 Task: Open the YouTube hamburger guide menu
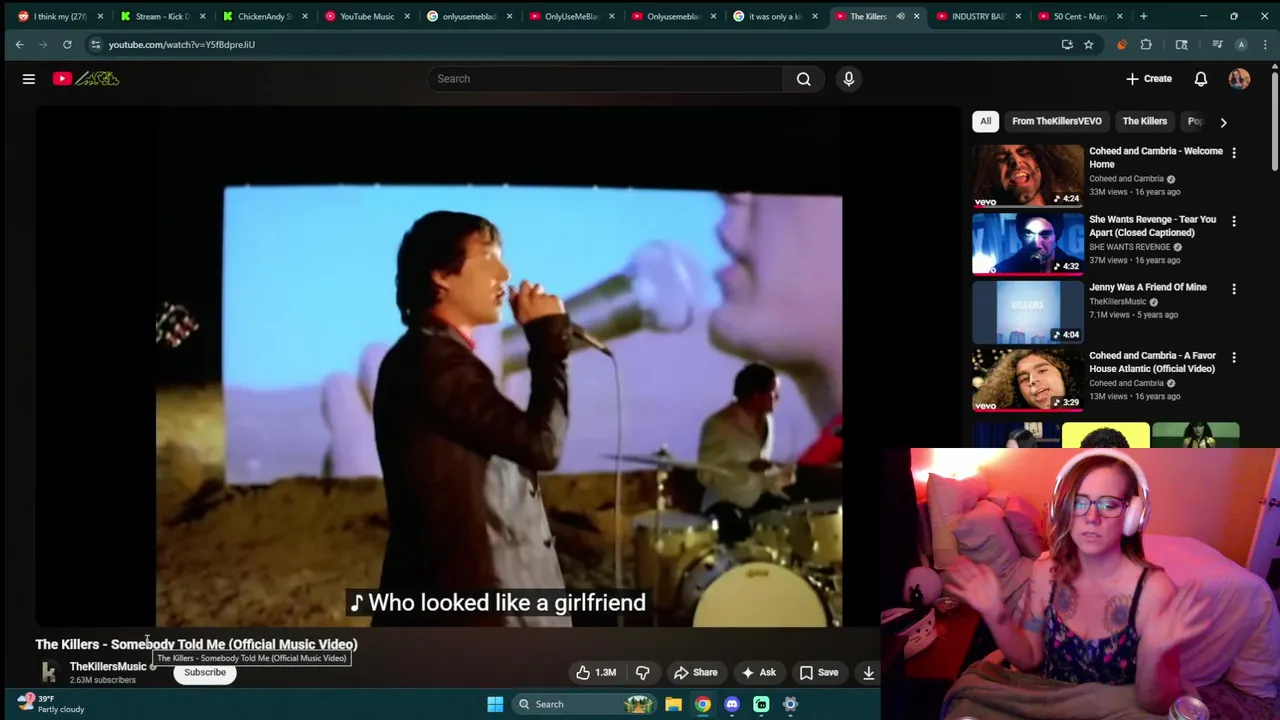click(29, 79)
